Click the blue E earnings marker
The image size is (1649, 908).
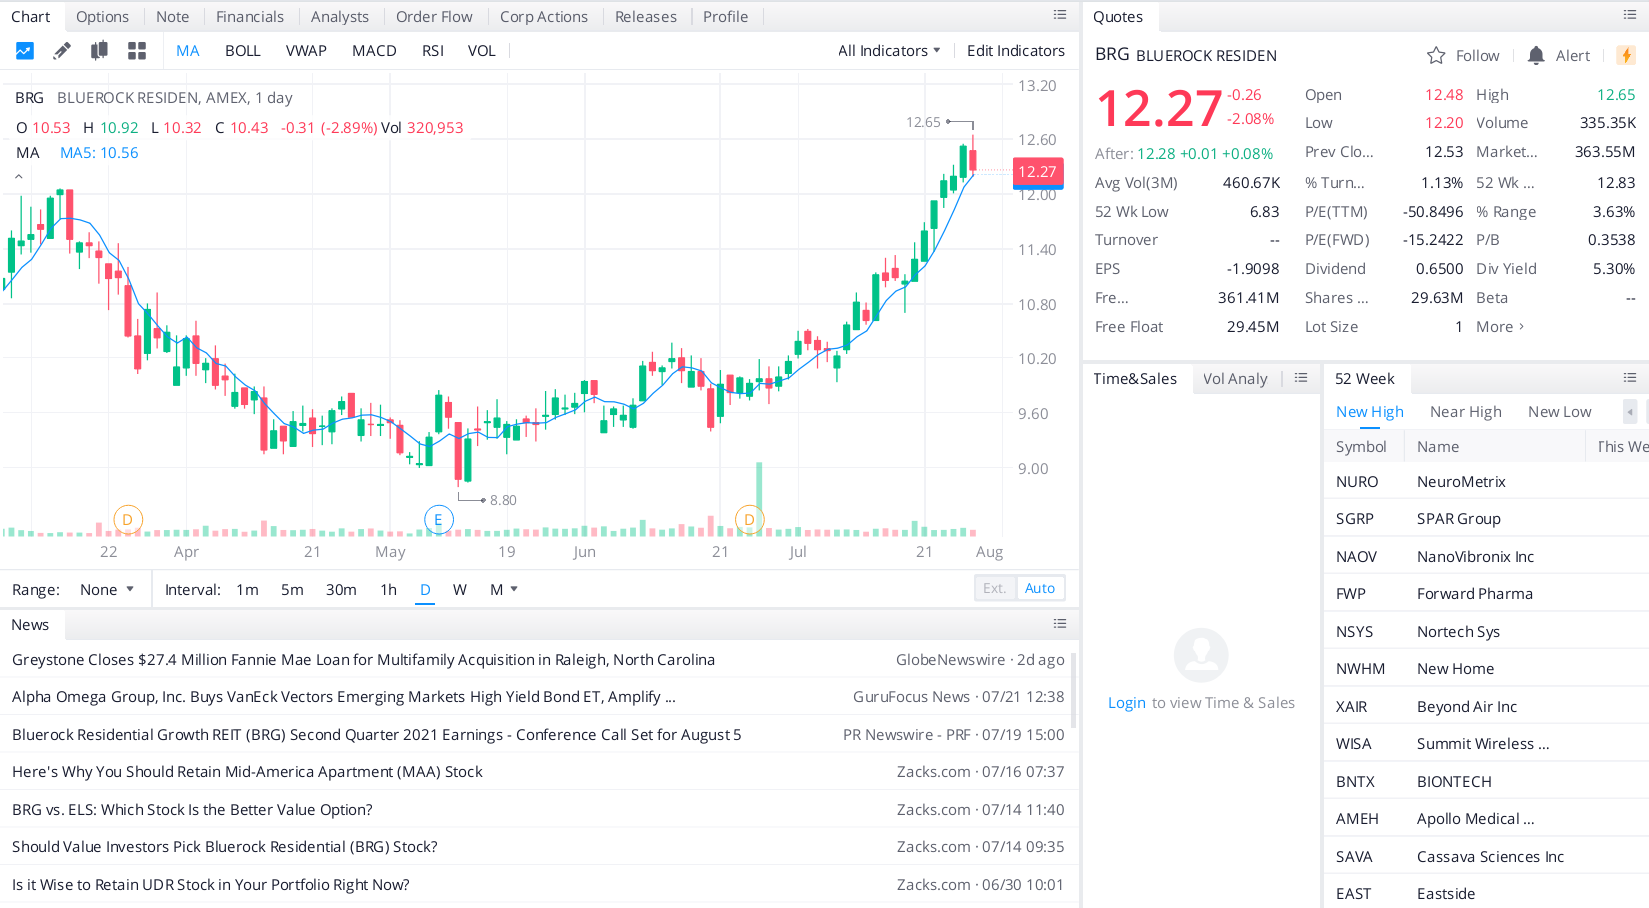pos(438,520)
